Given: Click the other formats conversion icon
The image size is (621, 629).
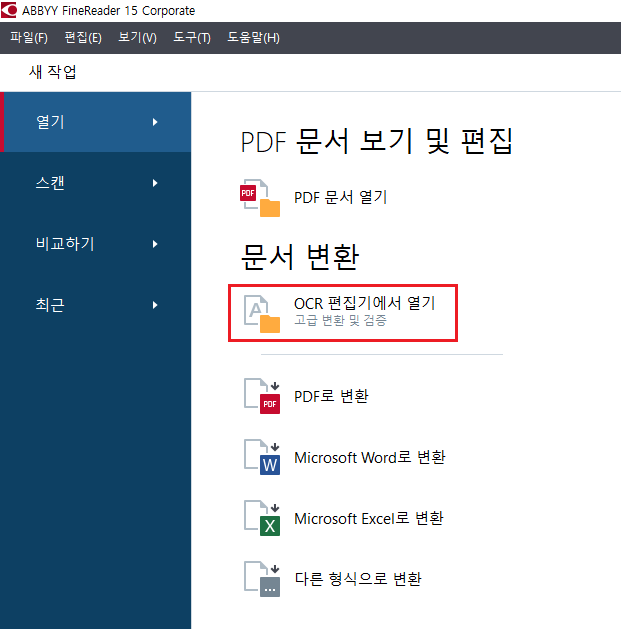Looking at the screenshot, I should pos(262,579).
